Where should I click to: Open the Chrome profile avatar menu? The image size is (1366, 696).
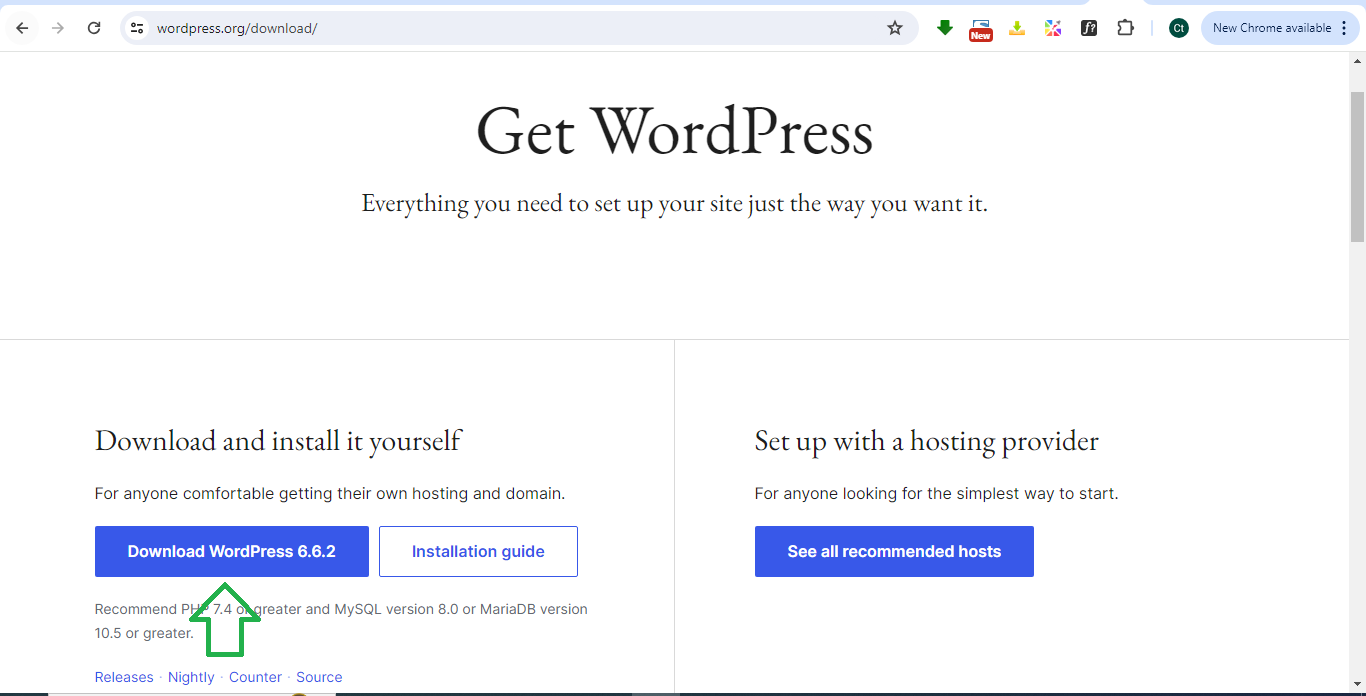point(1179,28)
